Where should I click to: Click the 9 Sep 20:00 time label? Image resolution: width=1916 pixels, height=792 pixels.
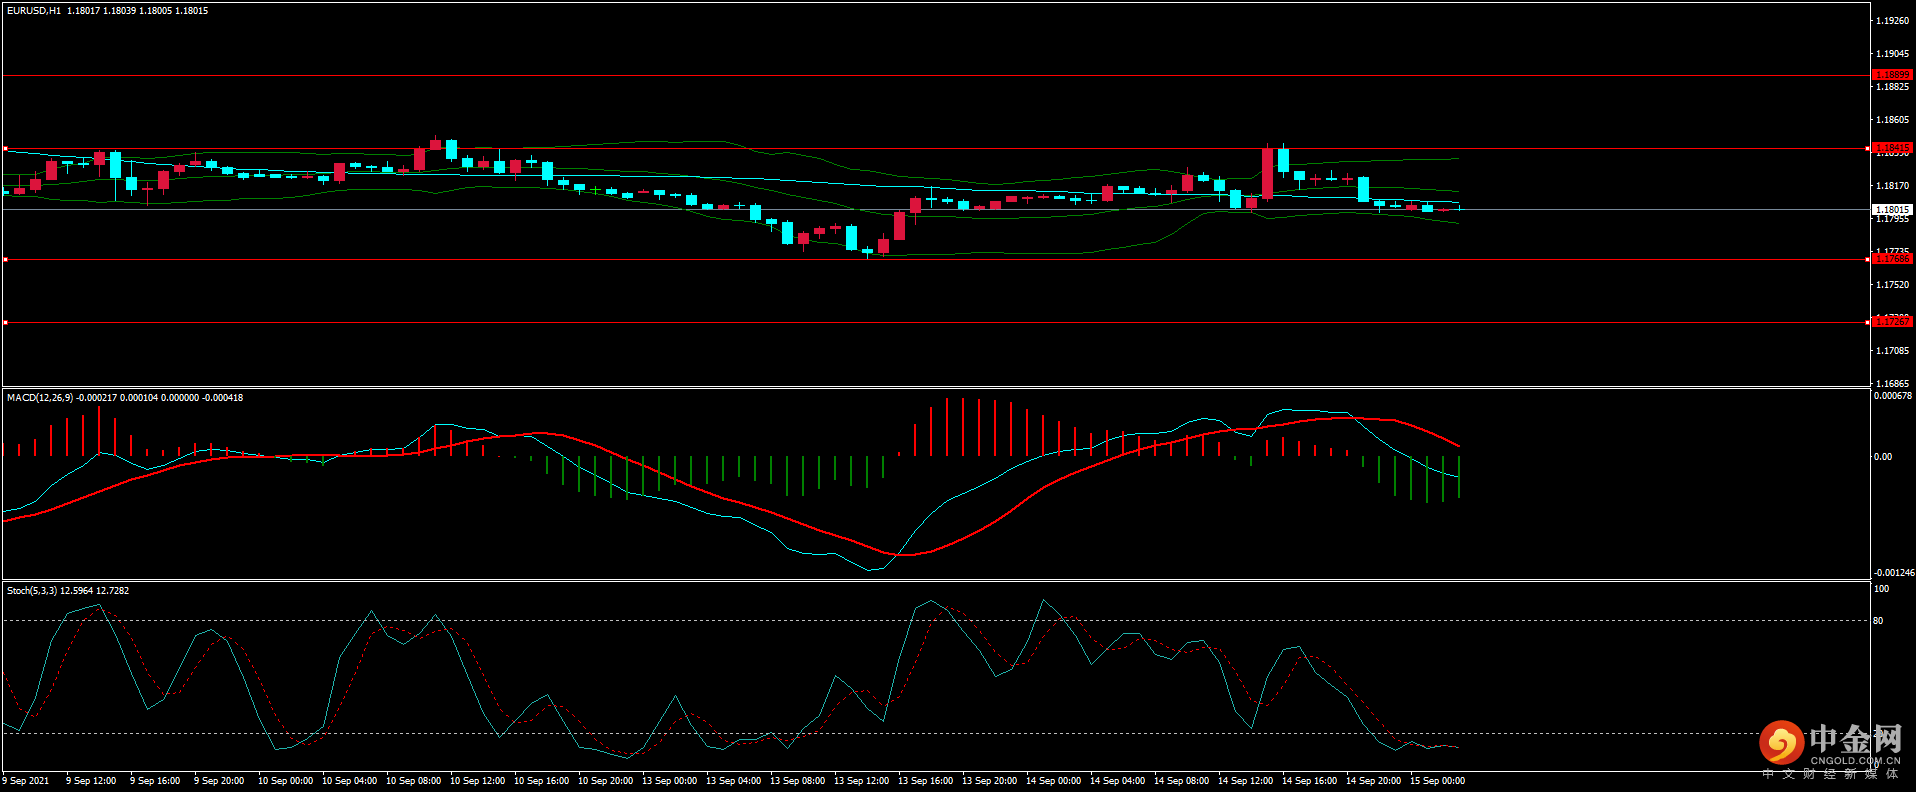coord(219,781)
